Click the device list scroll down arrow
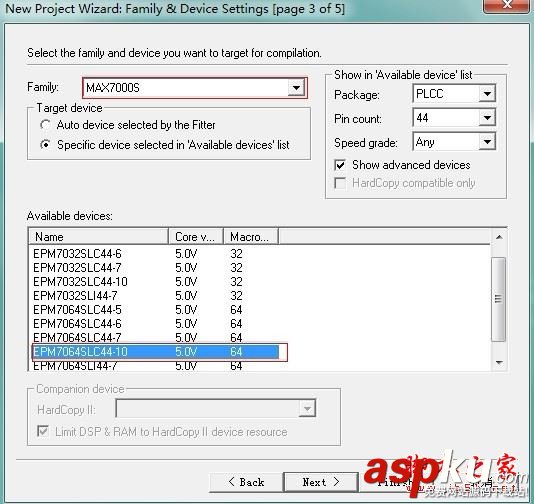 click(x=499, y=363)
